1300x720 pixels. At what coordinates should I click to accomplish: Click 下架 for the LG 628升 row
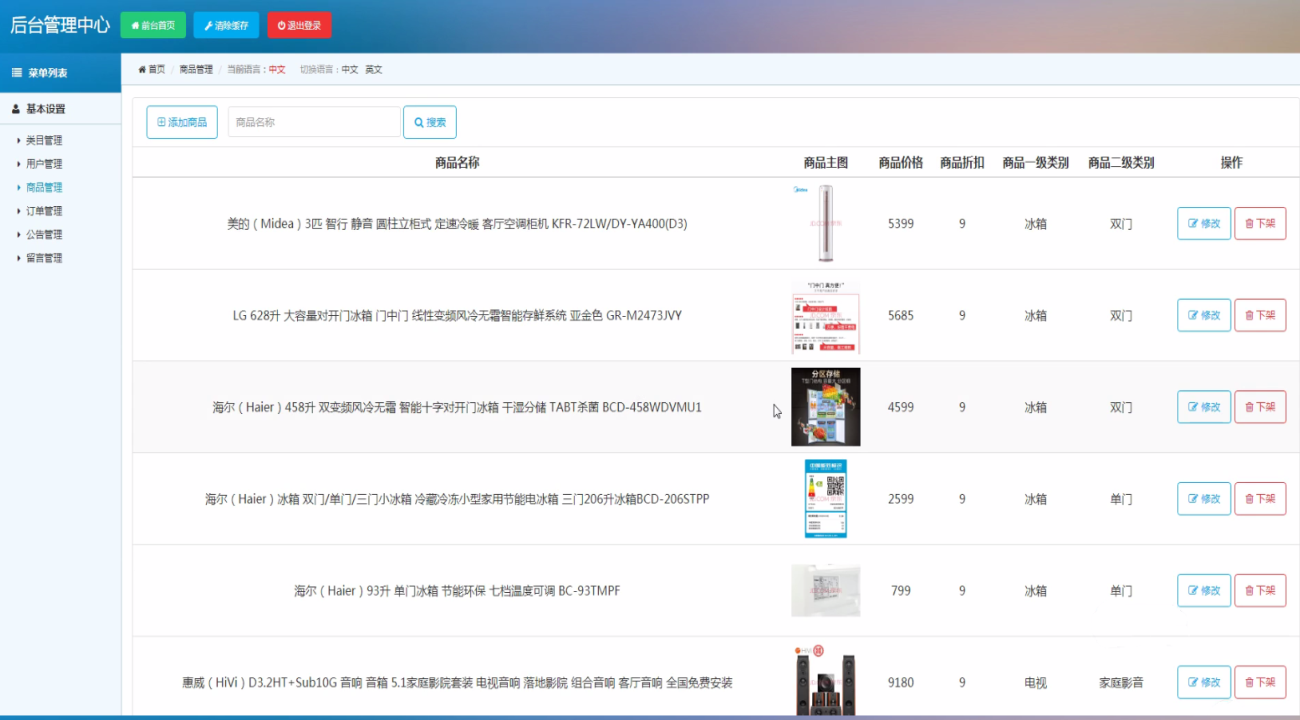pos(1260,315)
